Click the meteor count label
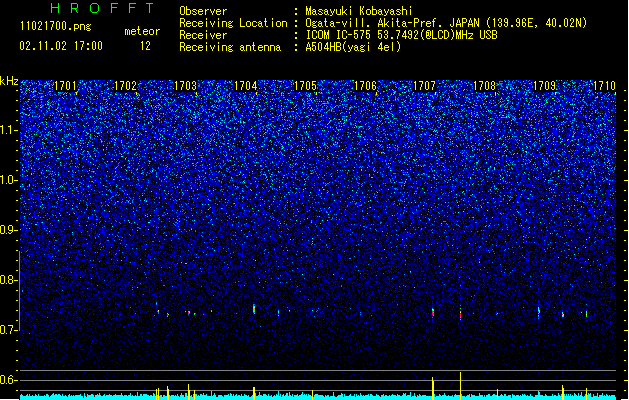Screen dimensions: 629x400 (142, 31)
